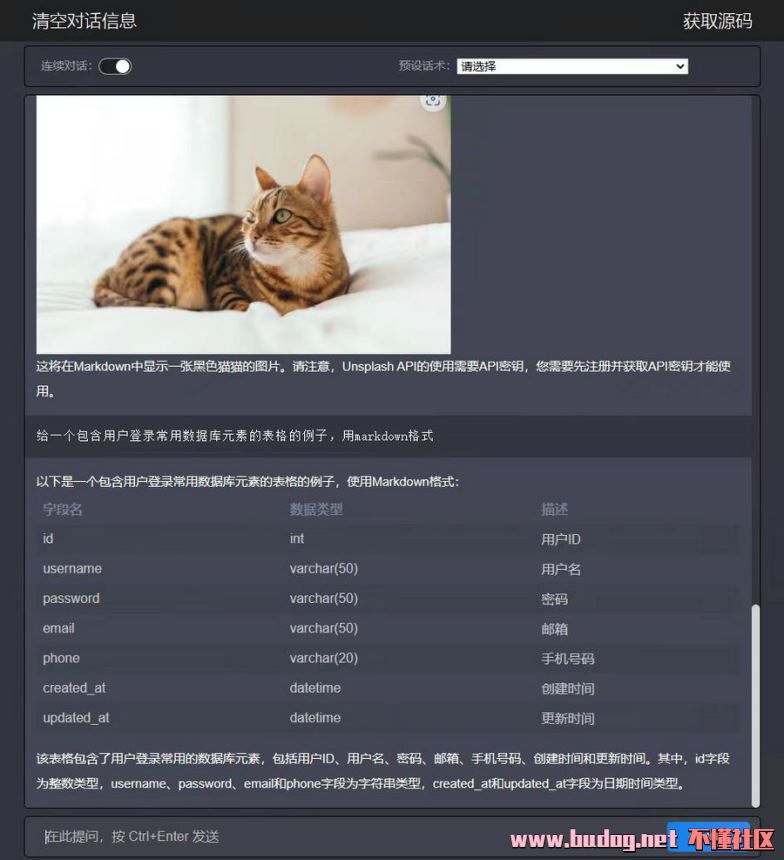Screen dimensions: 784x860
Task: Click varchar(50) in the email row
Action: coord(324,629)
